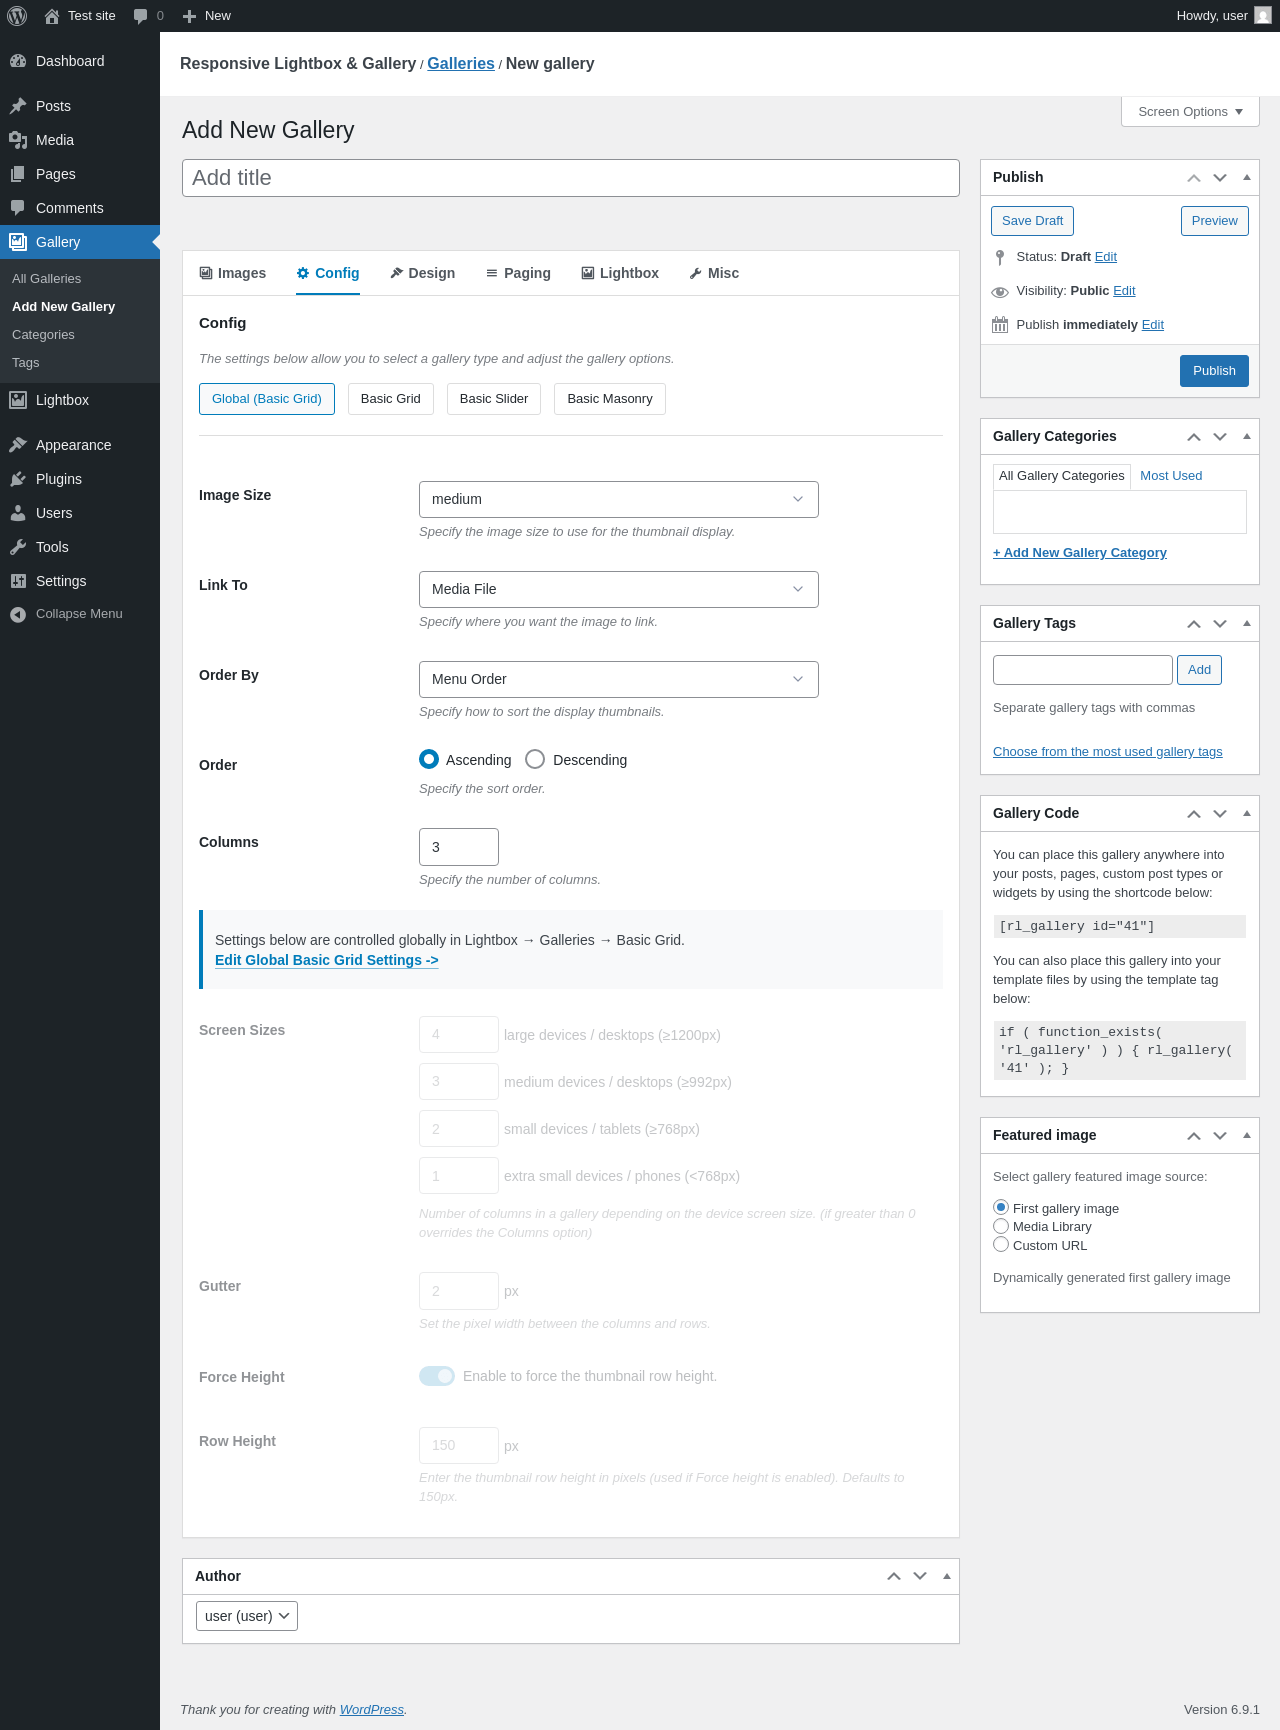This screenshot has height=1730, width=1280.
Task: Click the Plugins plug icon
Action: click(18, 479)
